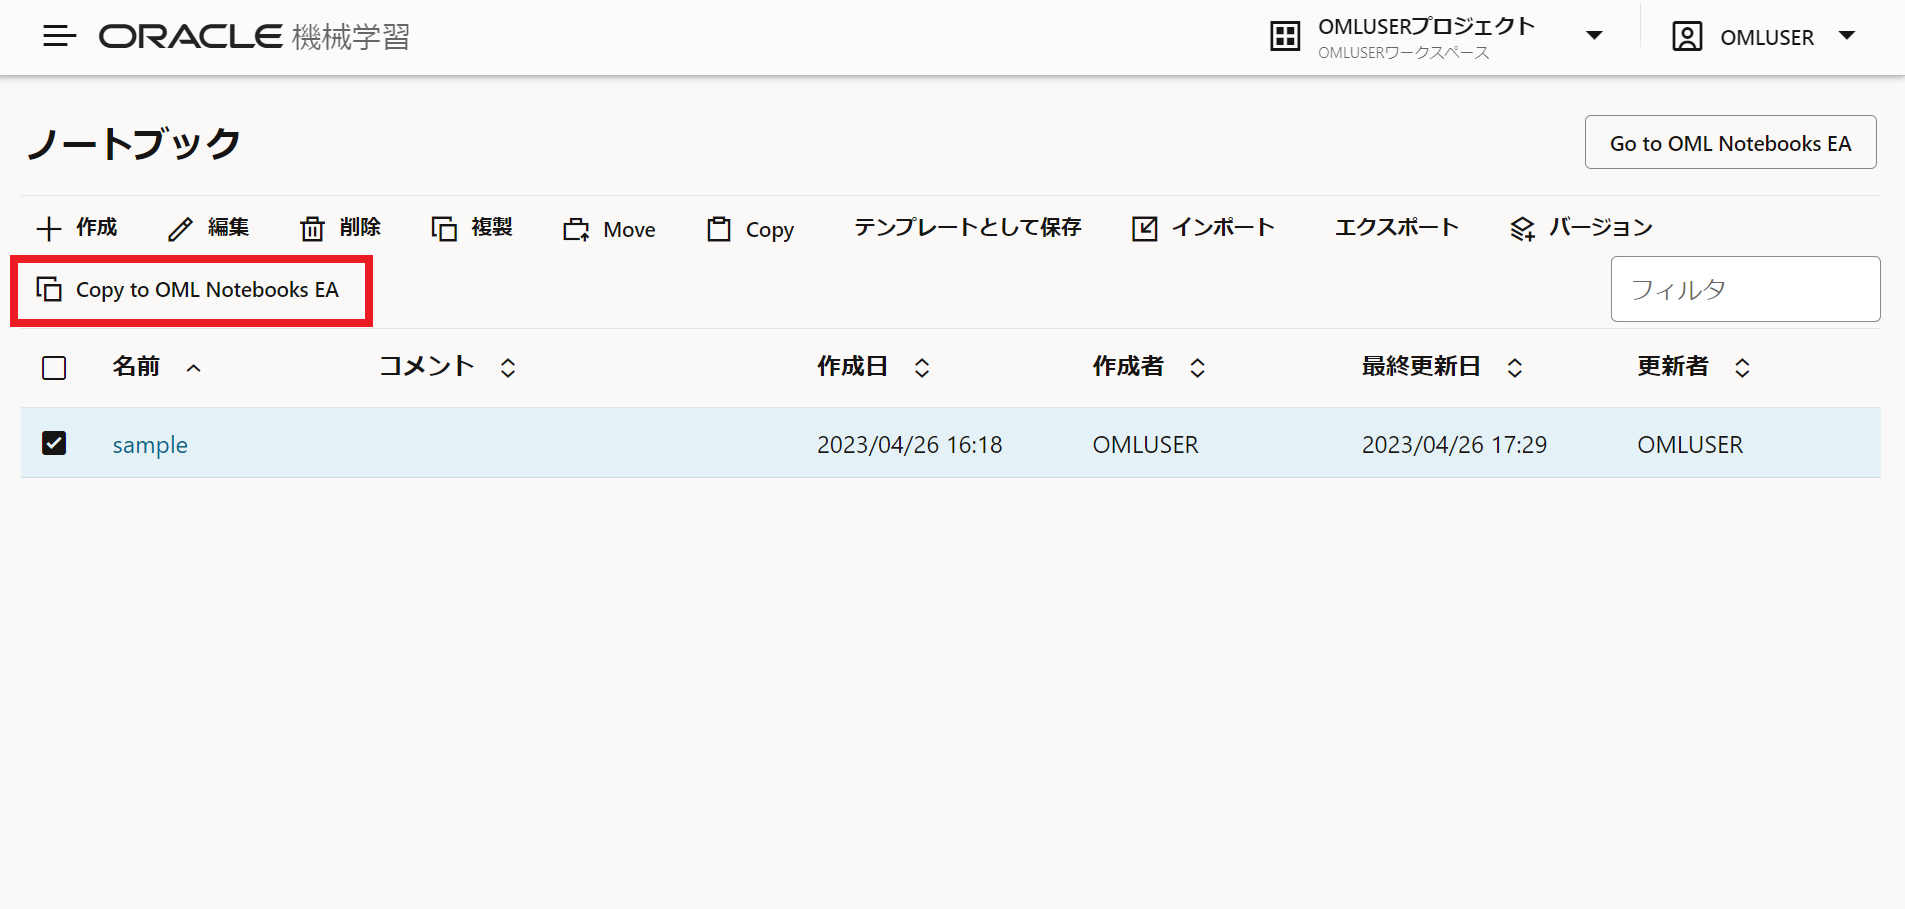Uncheck the sample row checkbox
Viewport: 1905px width, 909px height.
[54, 442]
